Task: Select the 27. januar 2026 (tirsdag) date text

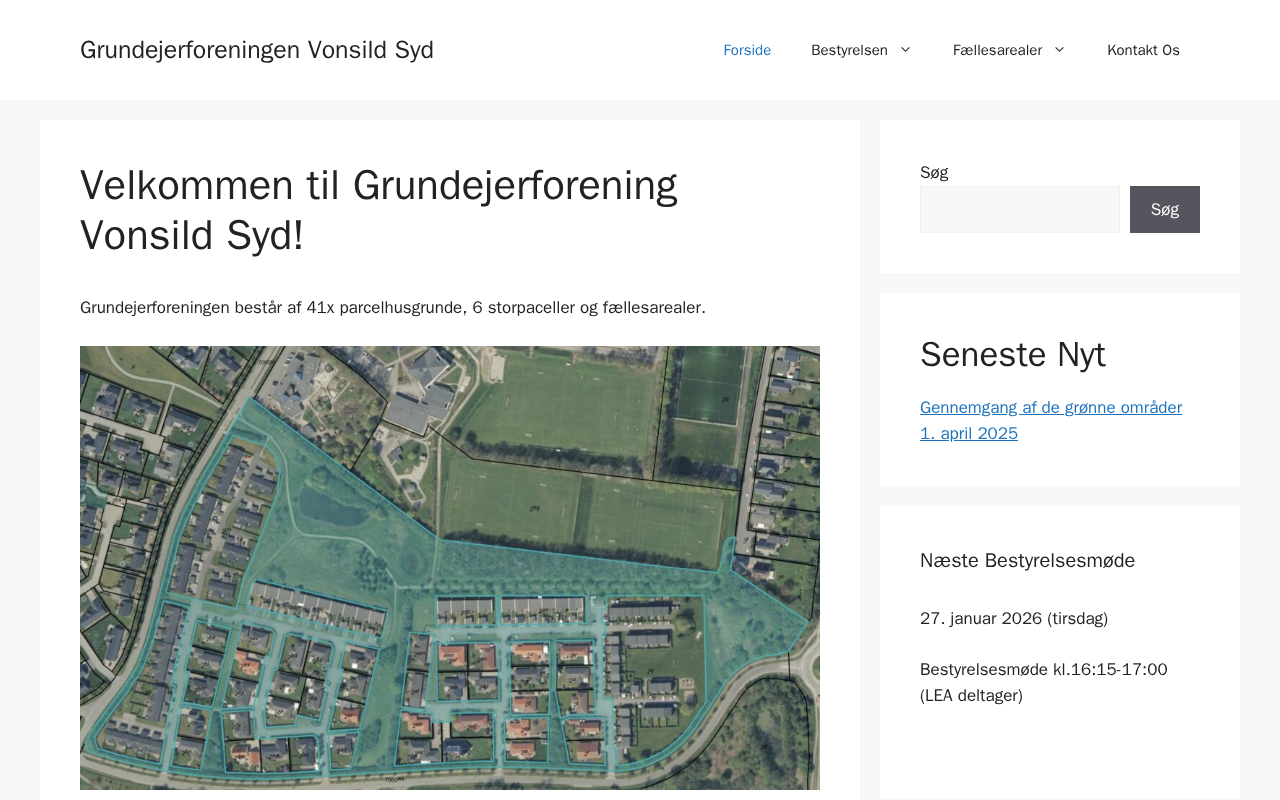Action: [1014, 618]
